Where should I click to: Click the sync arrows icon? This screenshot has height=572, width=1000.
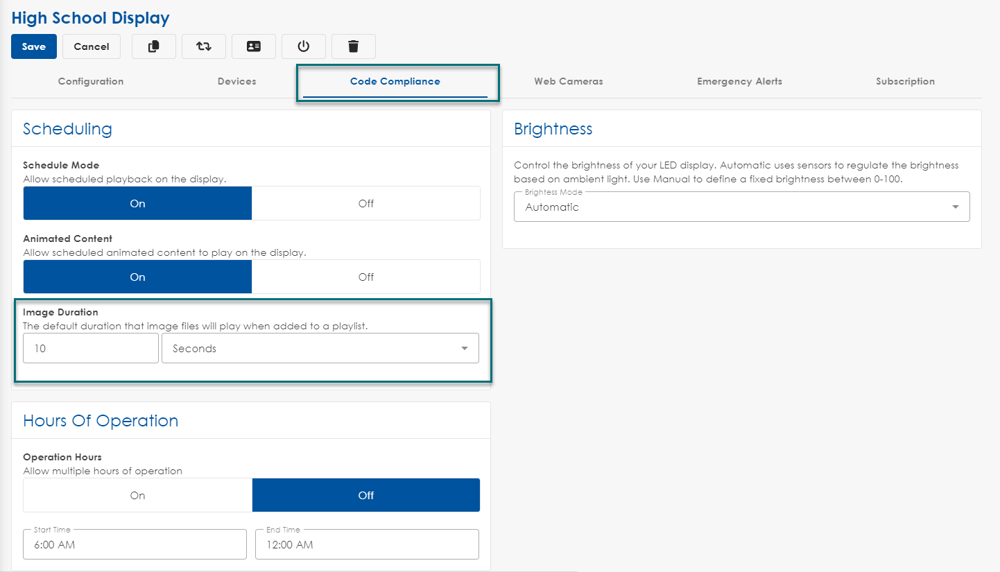203,46
